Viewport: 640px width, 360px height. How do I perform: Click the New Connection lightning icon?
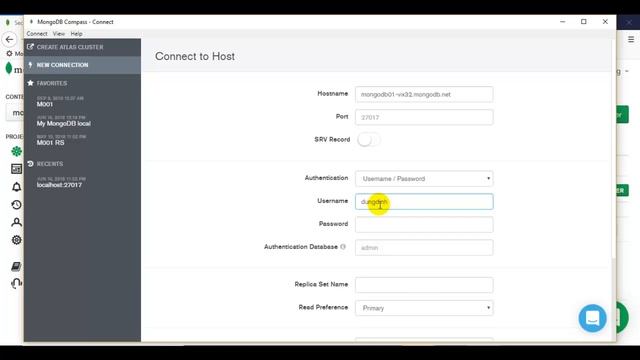30,65
